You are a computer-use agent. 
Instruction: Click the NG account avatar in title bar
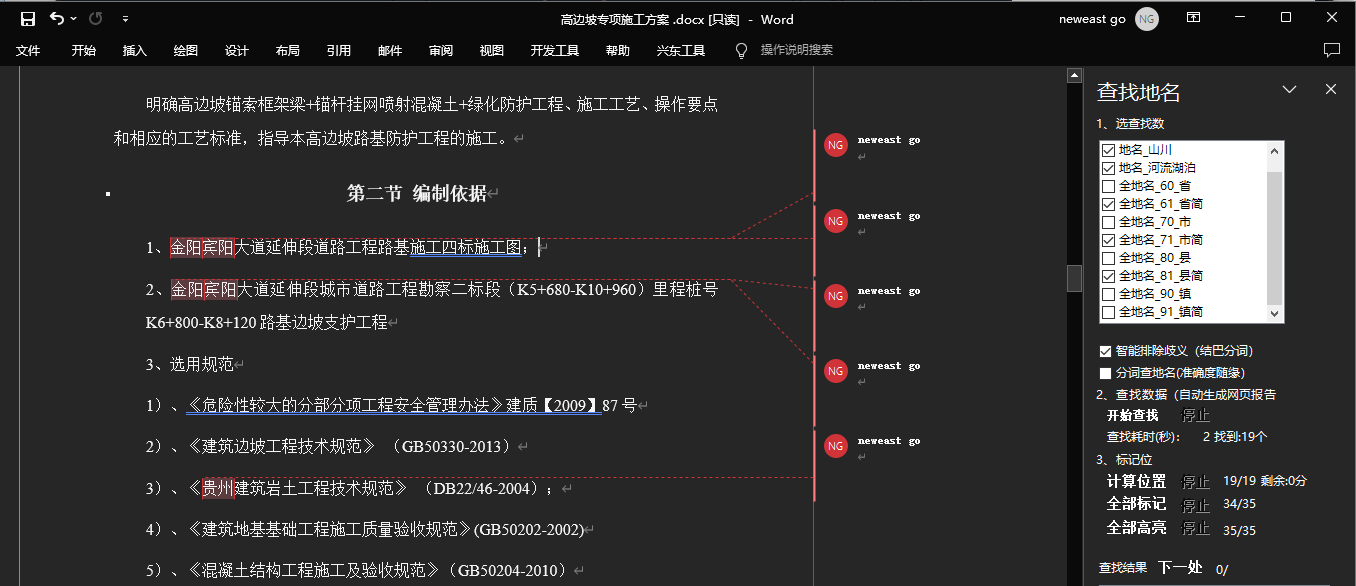1147,19
